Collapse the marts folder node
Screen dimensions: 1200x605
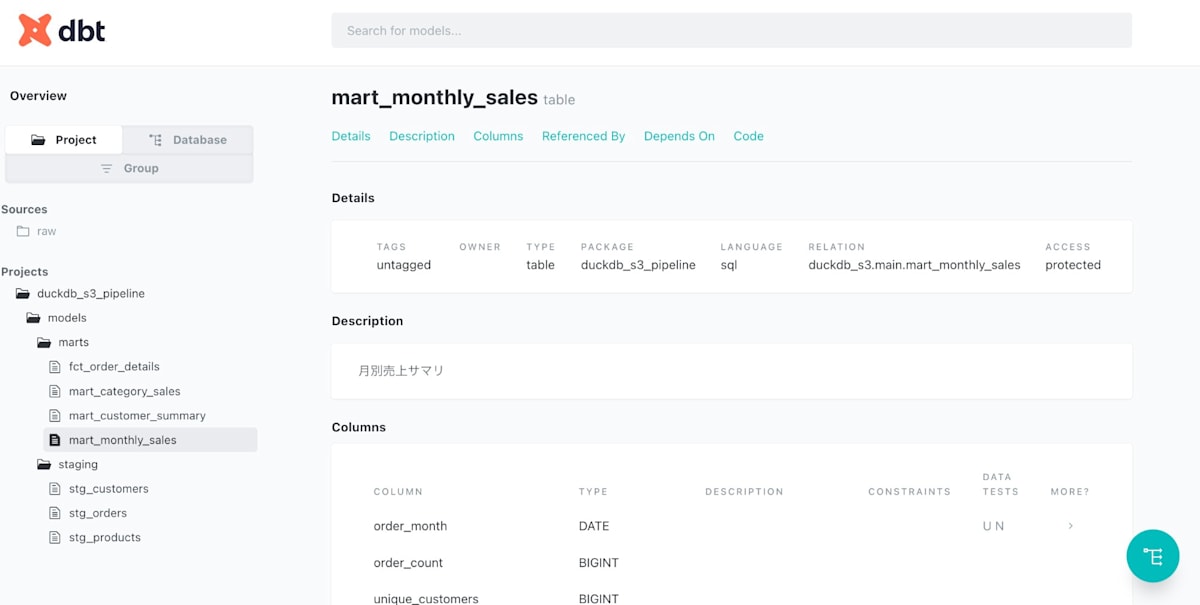[x=73, y=342]
